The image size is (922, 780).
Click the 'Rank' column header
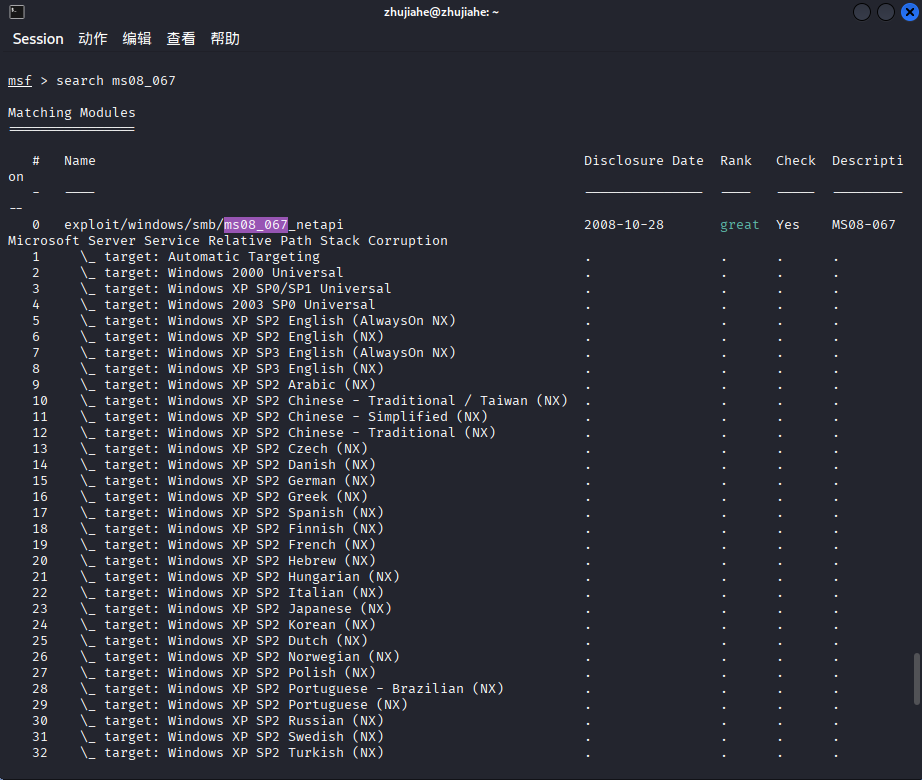[x=736, y=160]
